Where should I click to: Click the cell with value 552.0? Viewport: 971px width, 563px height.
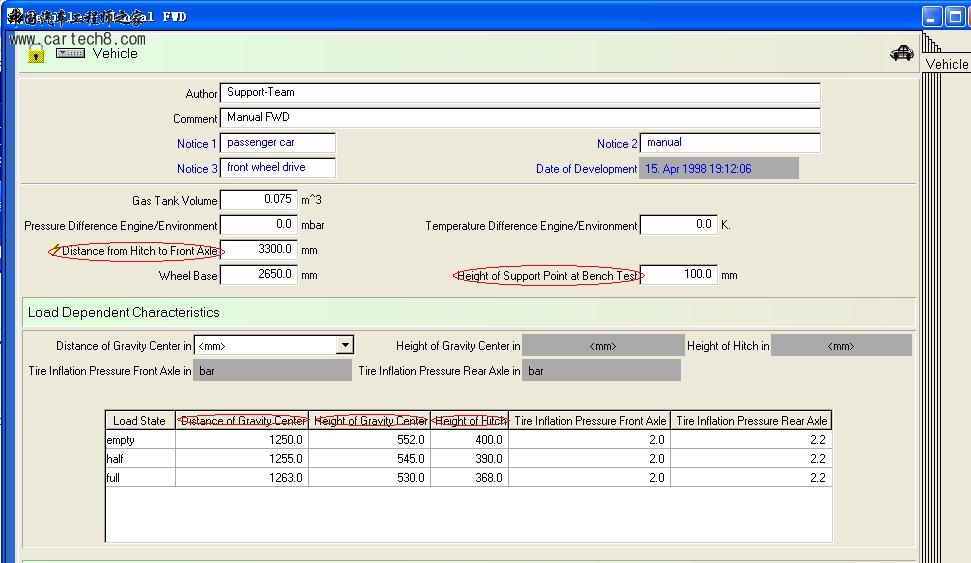pyautogui.click(x=370, y=440)
